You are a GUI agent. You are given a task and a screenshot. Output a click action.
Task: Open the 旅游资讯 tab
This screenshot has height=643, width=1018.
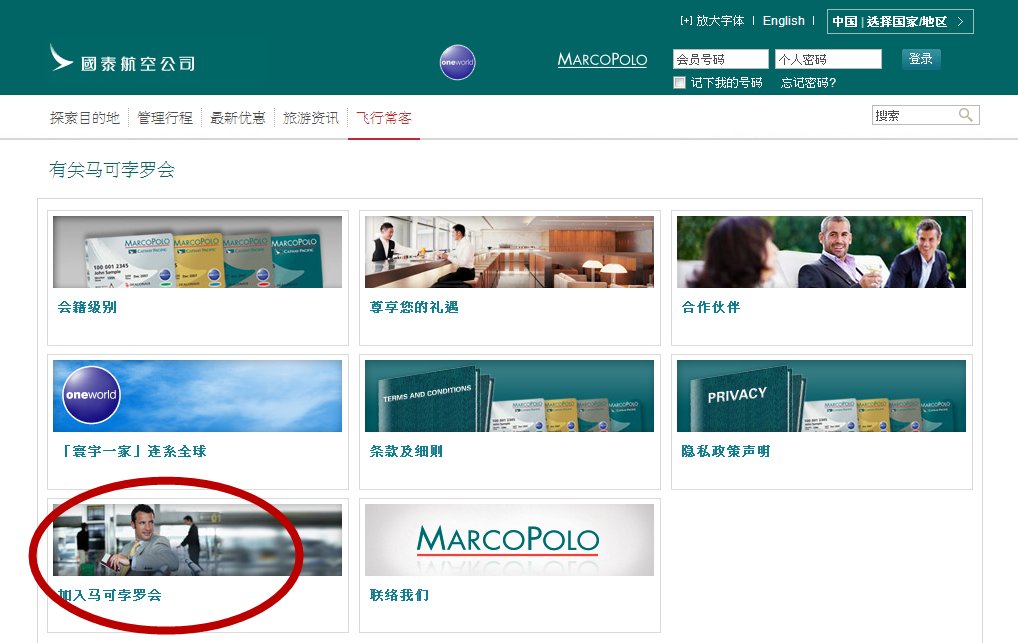pos(310,116)
